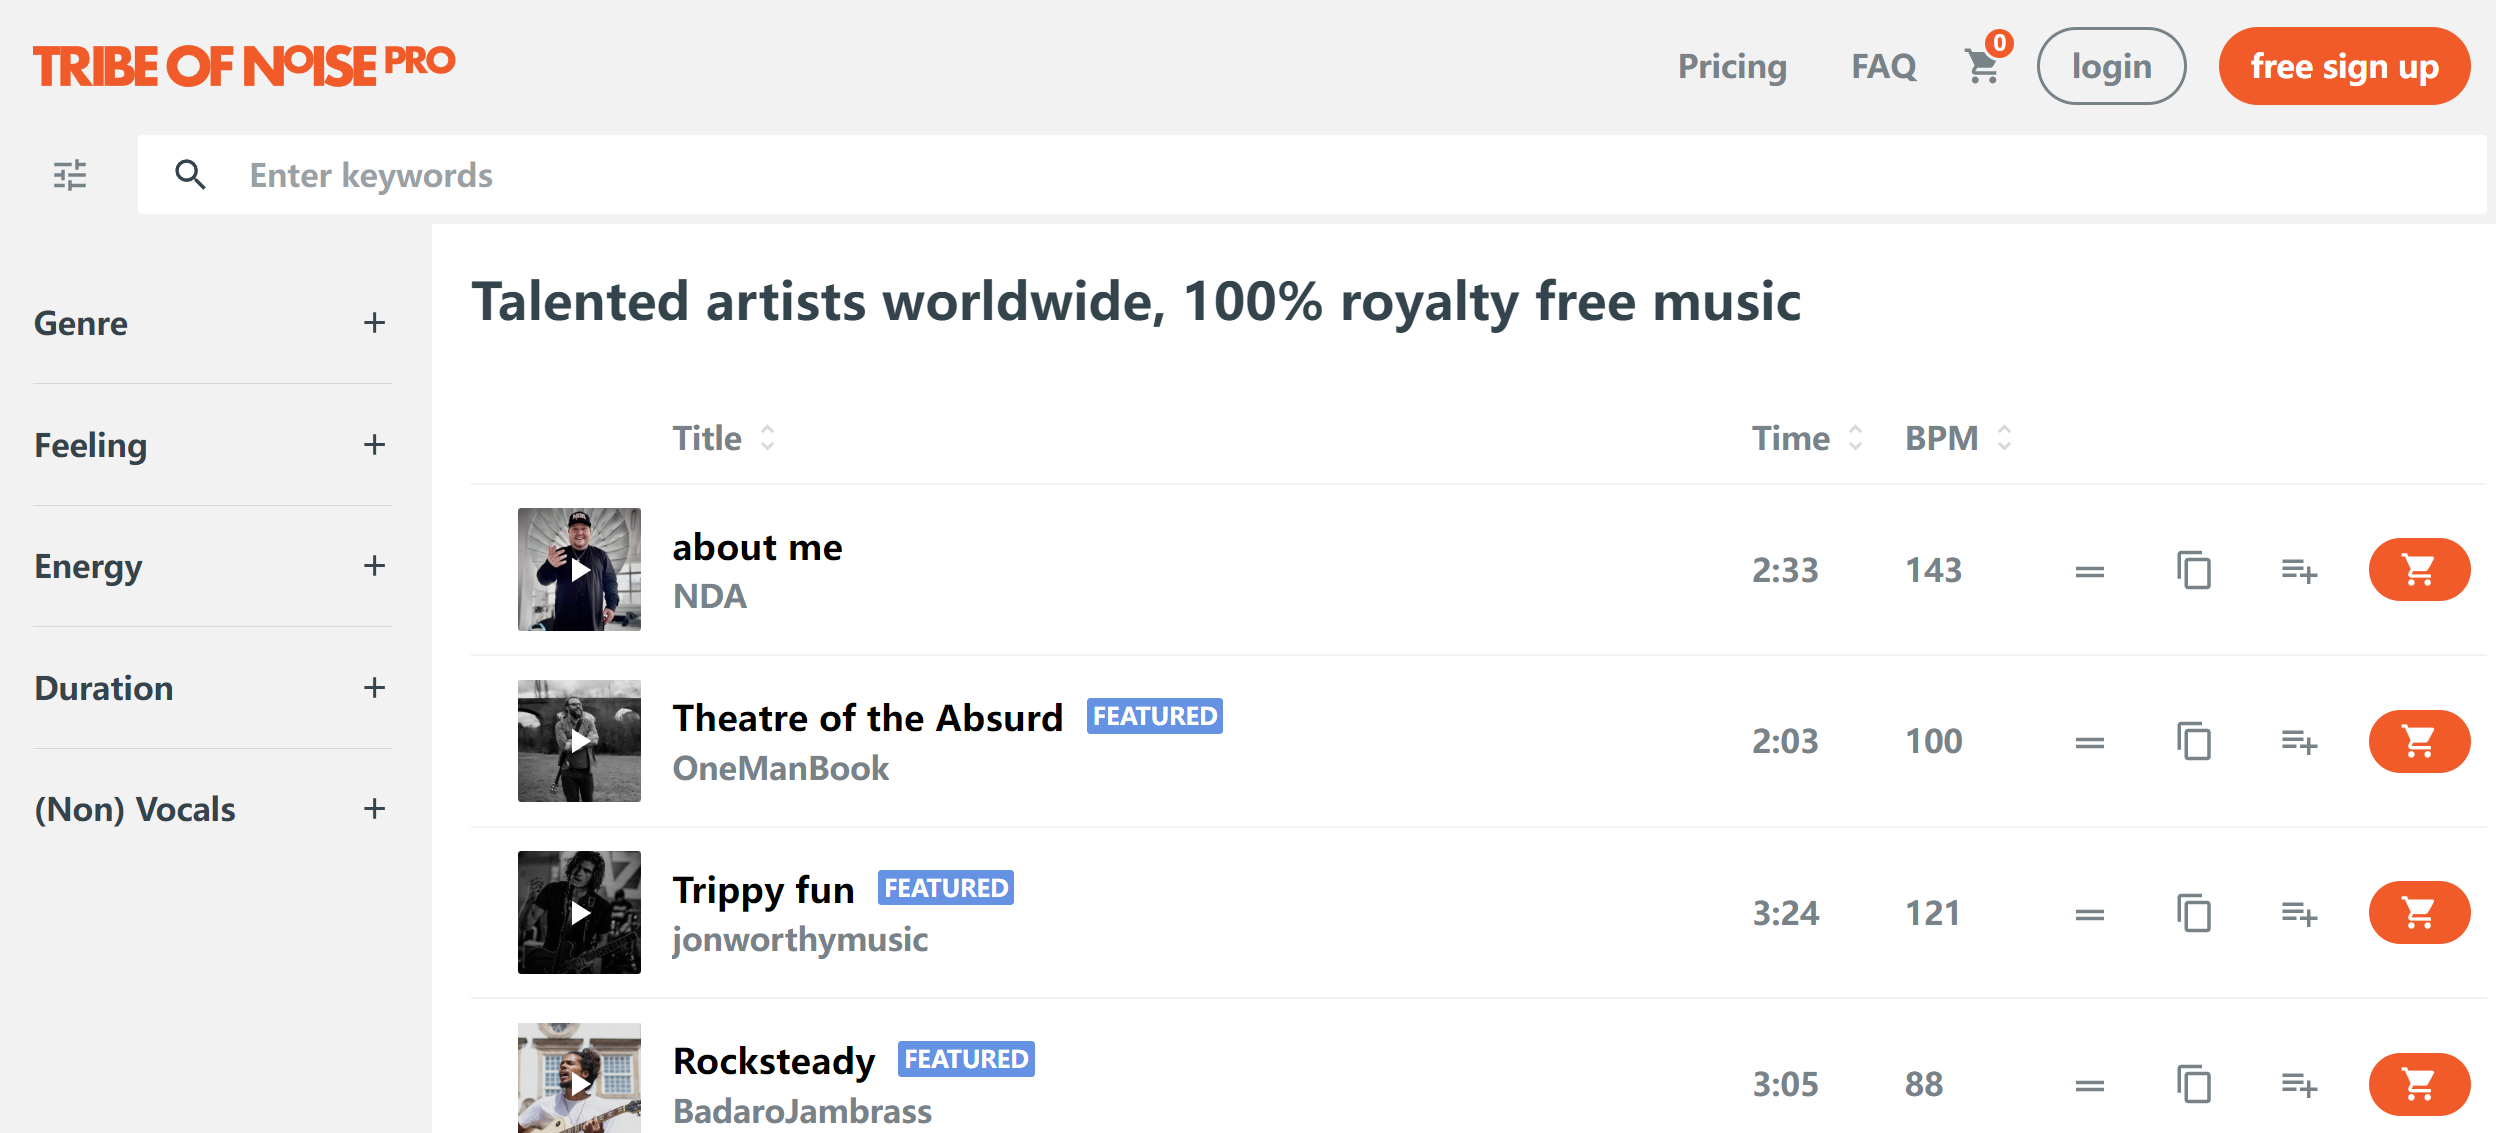Image resolution: width=2496 pixels, height=1133 pixels.
Task: Add 'about me' track to cart
Action: point(2418,570)
